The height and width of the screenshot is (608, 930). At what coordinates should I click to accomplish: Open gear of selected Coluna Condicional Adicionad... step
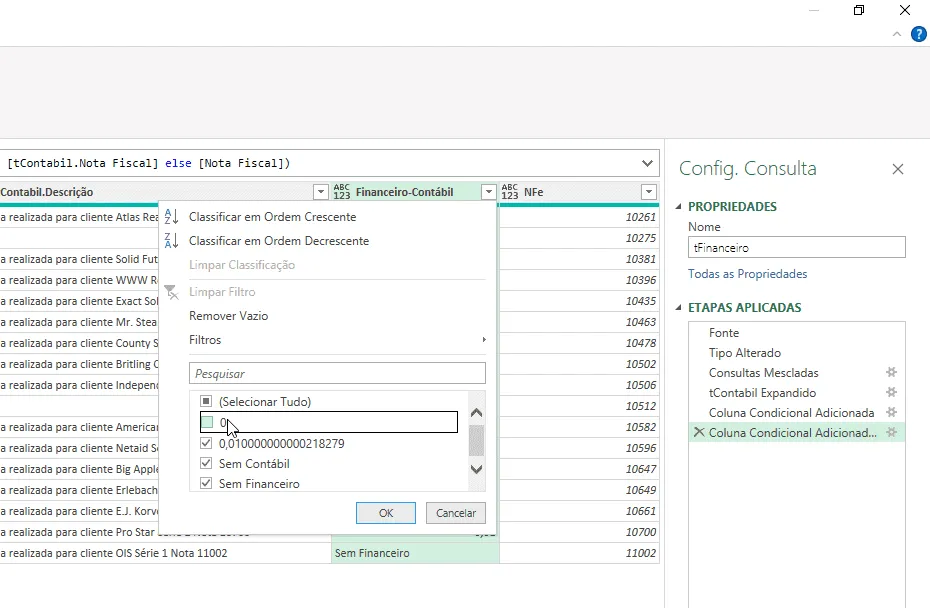pos(891,432)
